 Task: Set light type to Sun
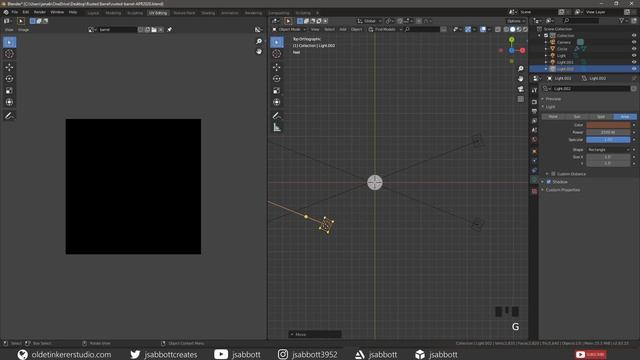(577, 117)
